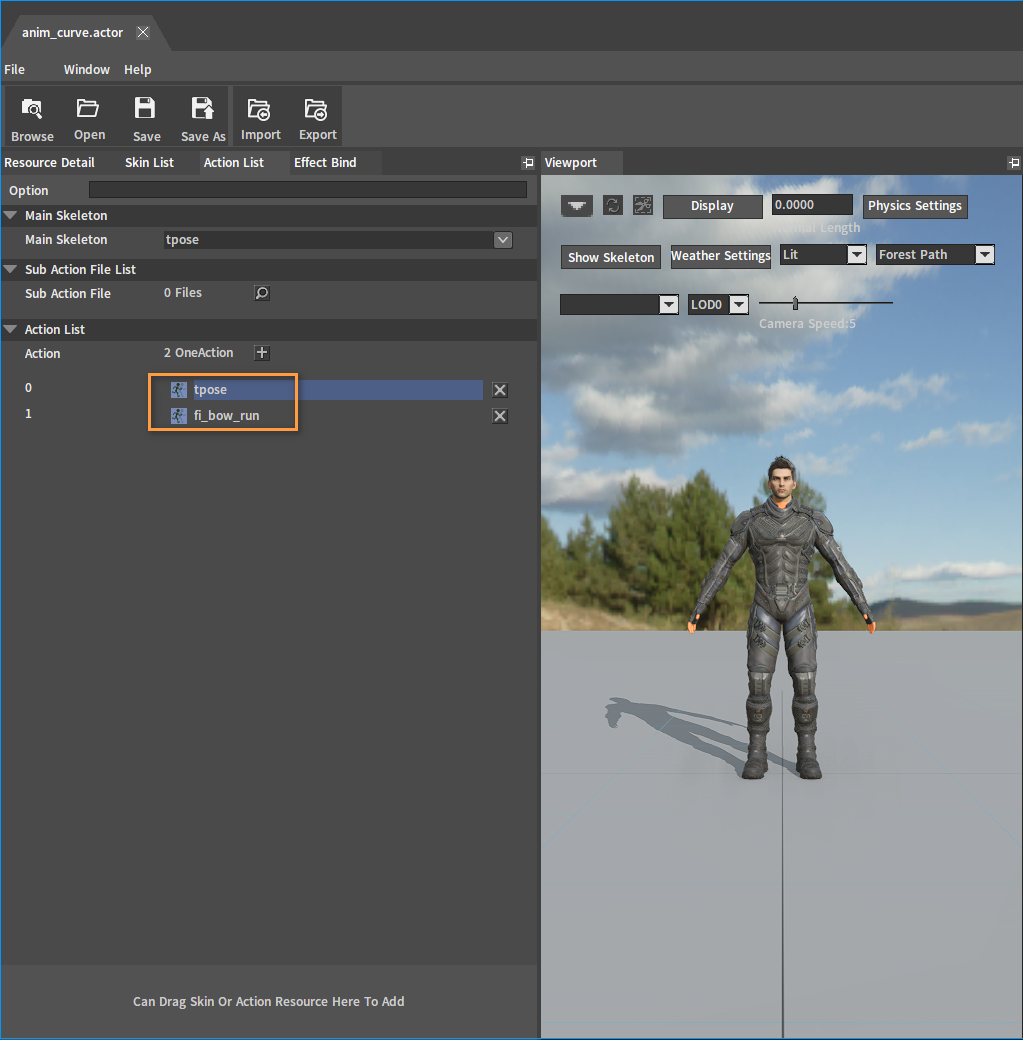The height and width of the screenshot is (1040, 1023).
Task: Pin the left panel
Action: point(528,162)
